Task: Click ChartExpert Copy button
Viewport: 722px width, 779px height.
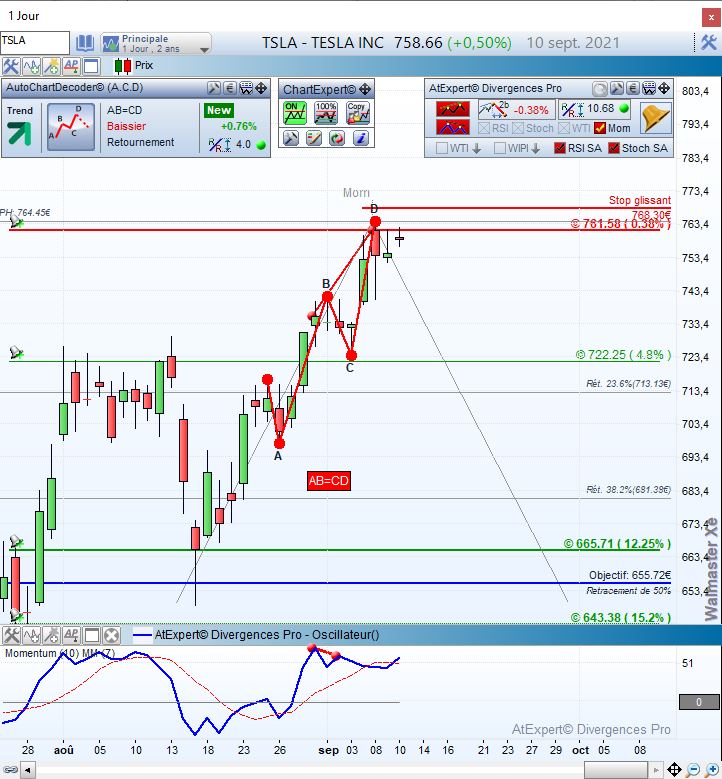Action: (x=358, y=113)
